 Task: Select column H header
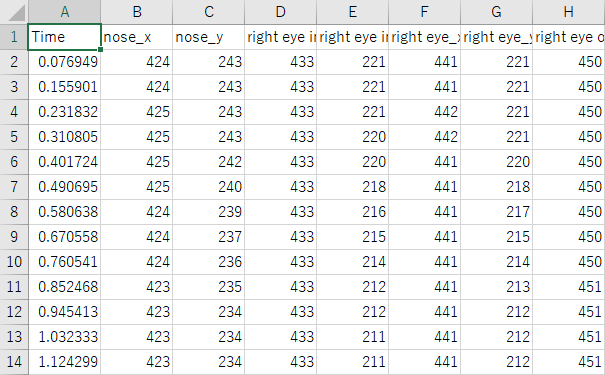pyautogui.click(x=569, y=12)
